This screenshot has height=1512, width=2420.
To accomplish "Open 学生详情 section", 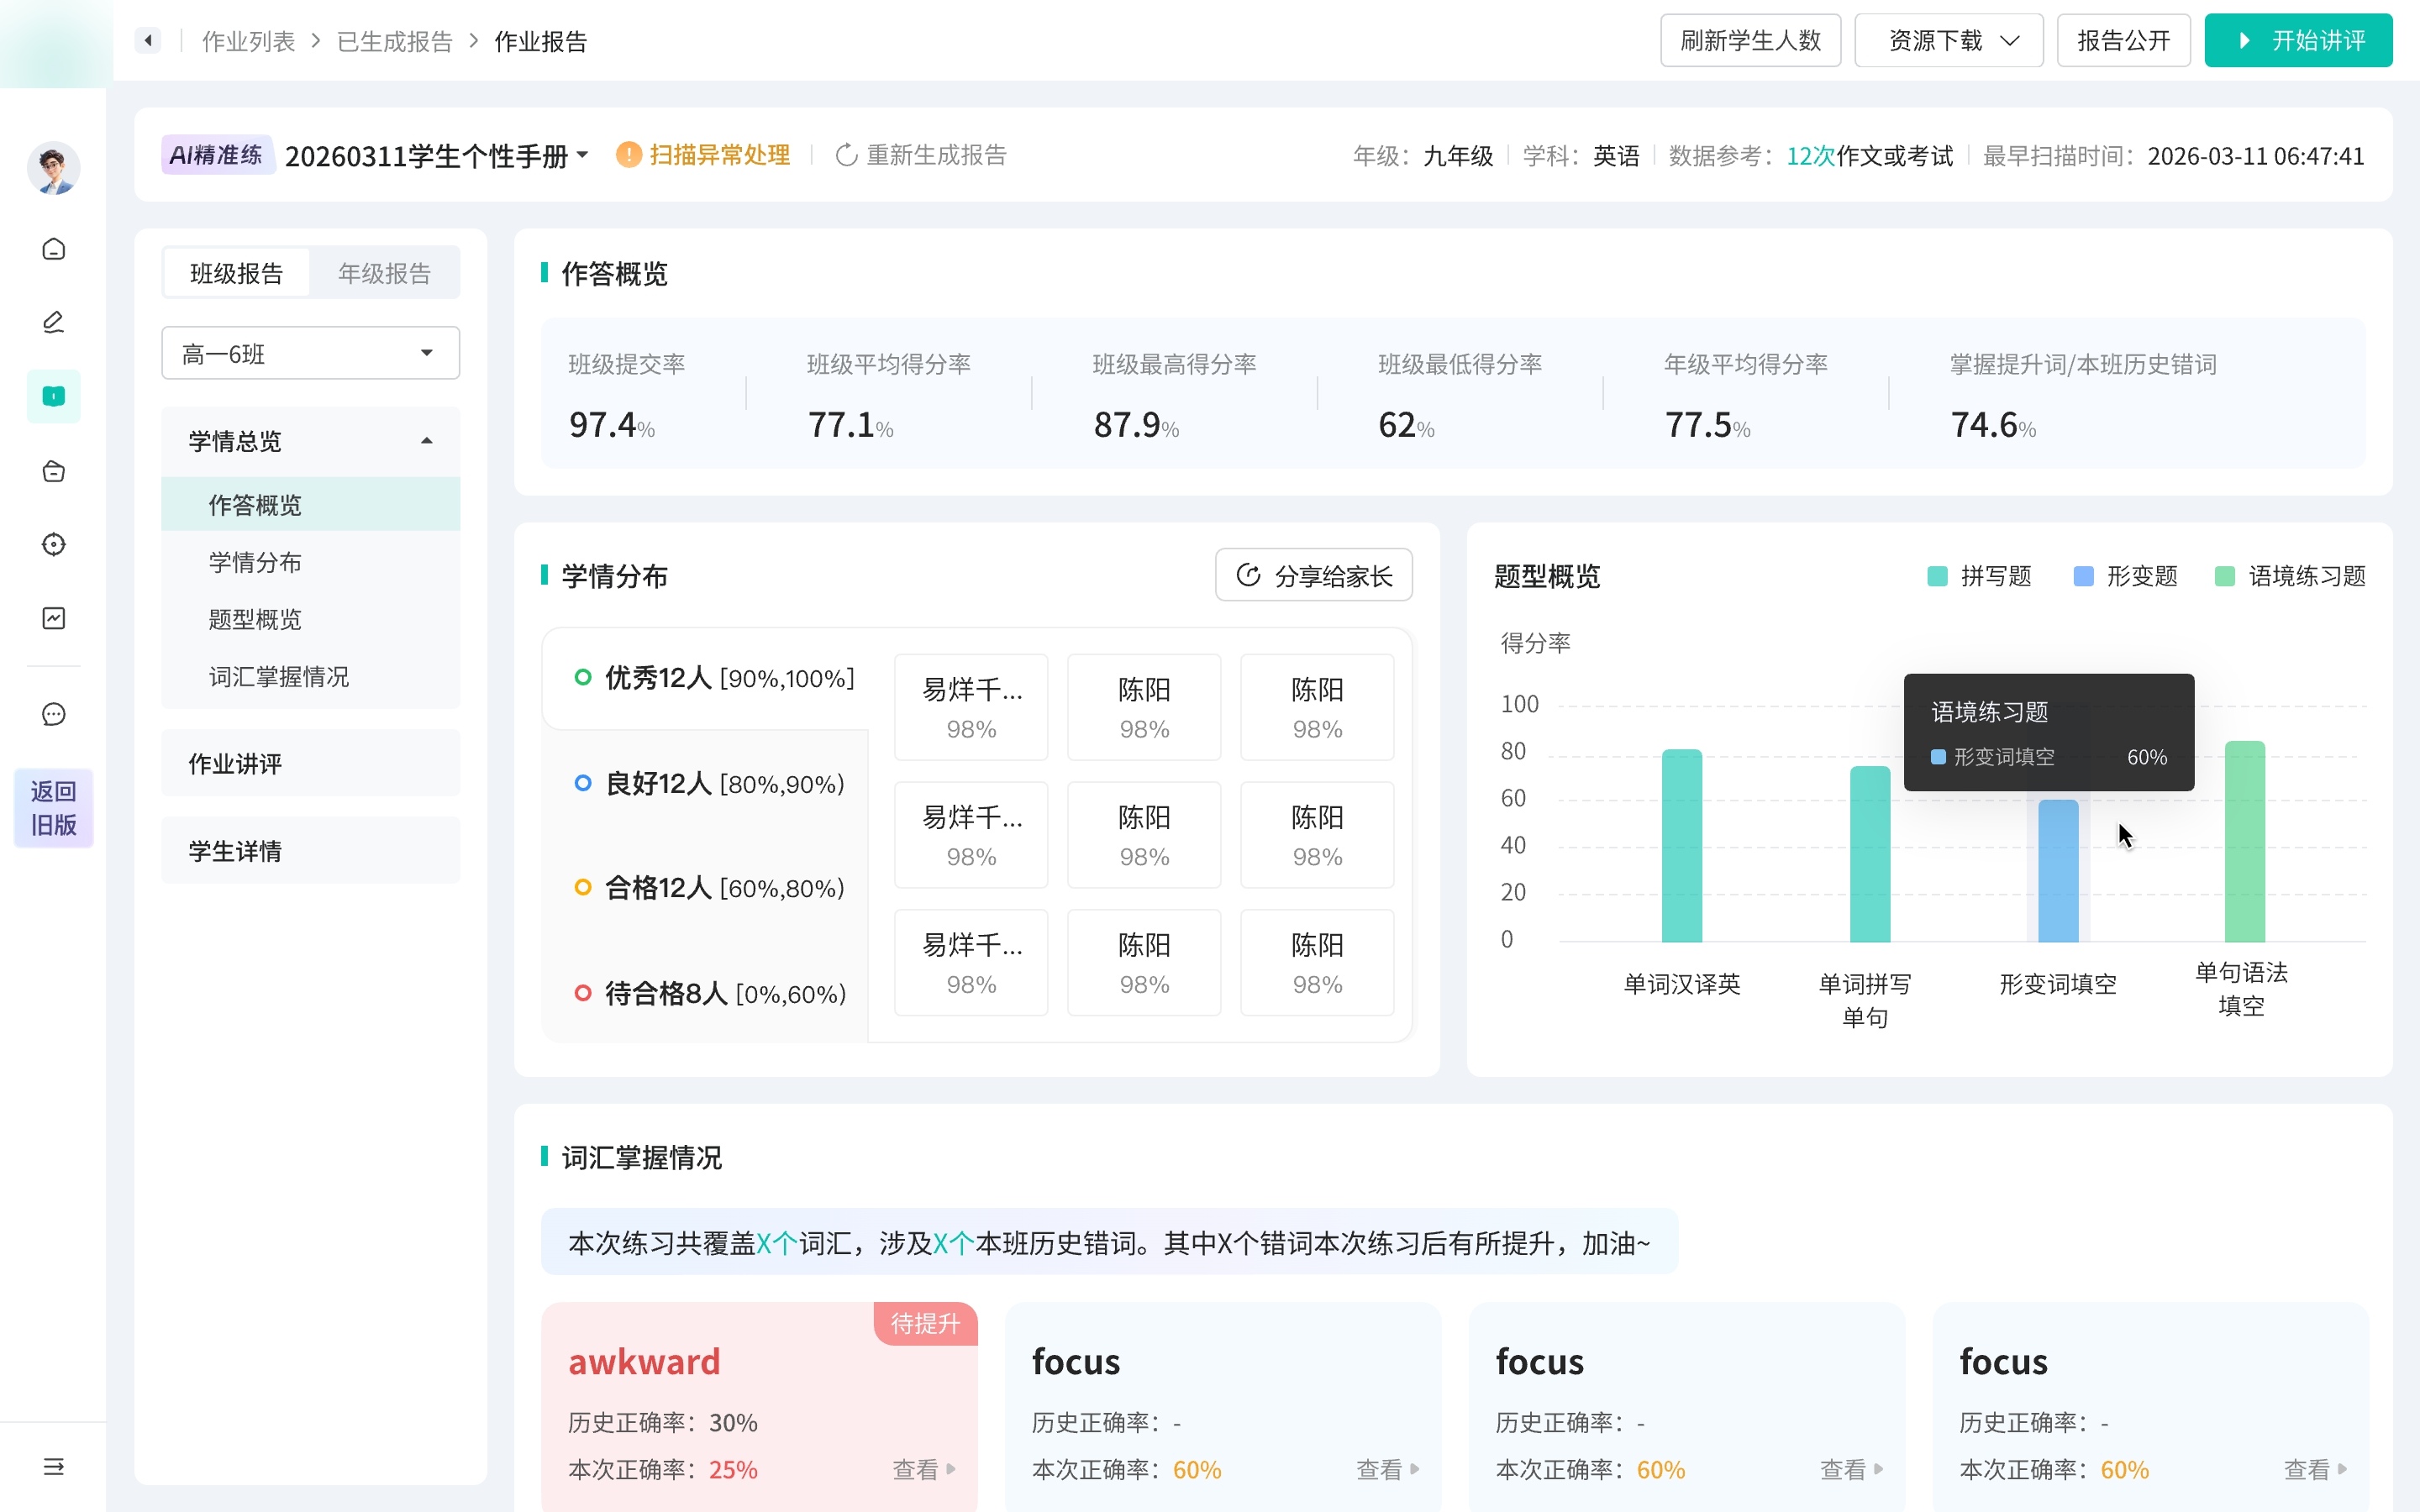I will coord(311,851).
